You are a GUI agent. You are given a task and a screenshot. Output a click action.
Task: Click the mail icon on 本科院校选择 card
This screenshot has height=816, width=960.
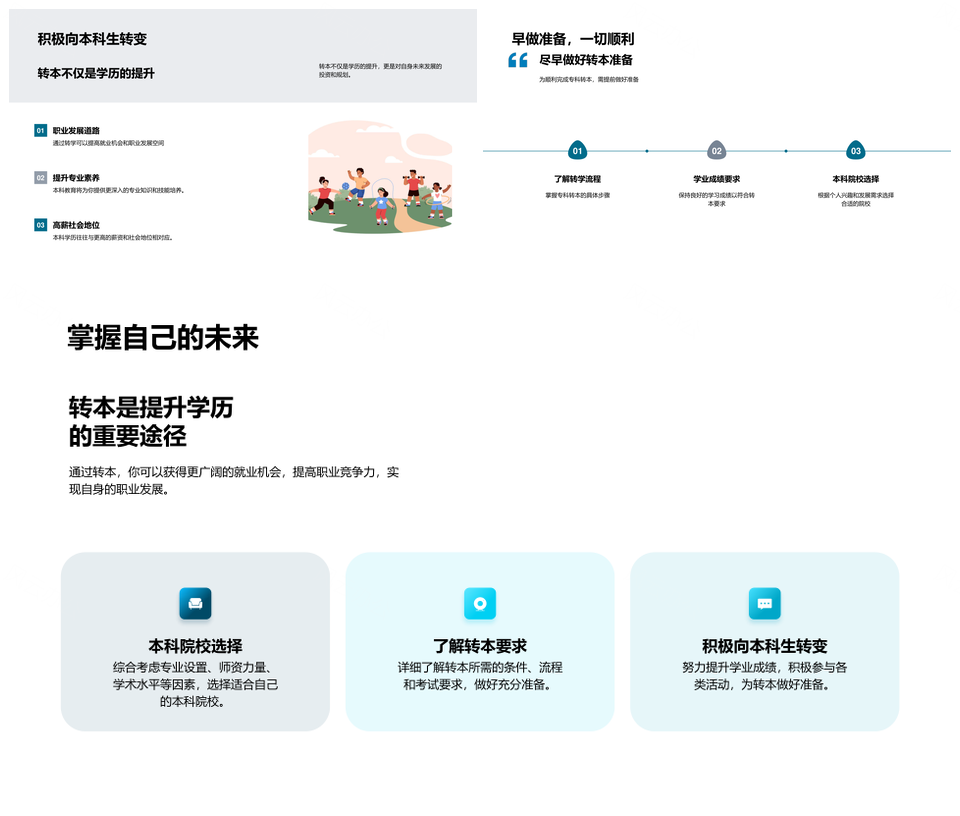(x=195, y=604)
